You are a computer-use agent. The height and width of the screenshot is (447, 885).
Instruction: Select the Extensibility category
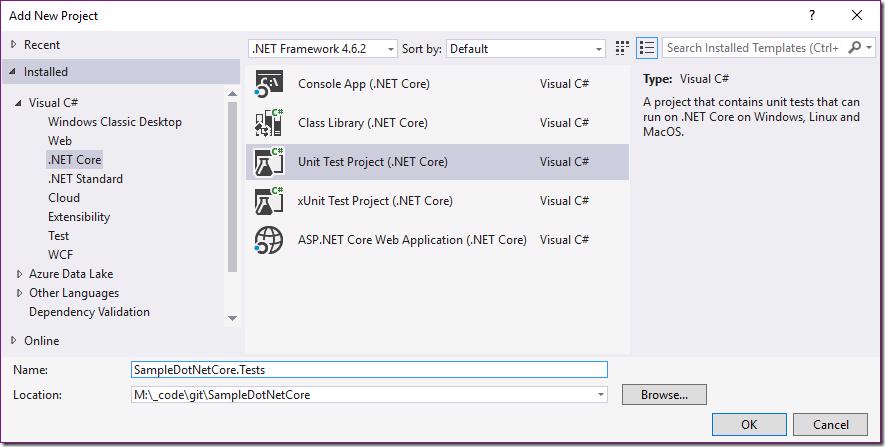coord(78,217)
